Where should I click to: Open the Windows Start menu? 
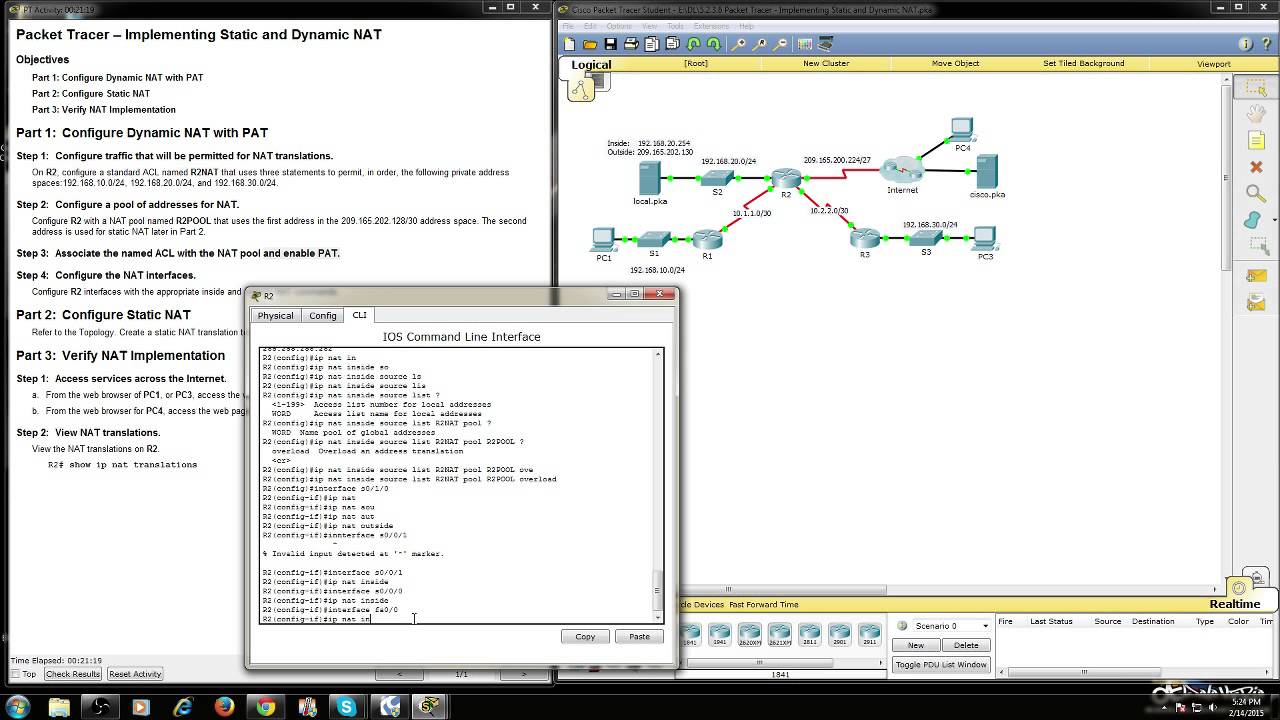(18, 707)
